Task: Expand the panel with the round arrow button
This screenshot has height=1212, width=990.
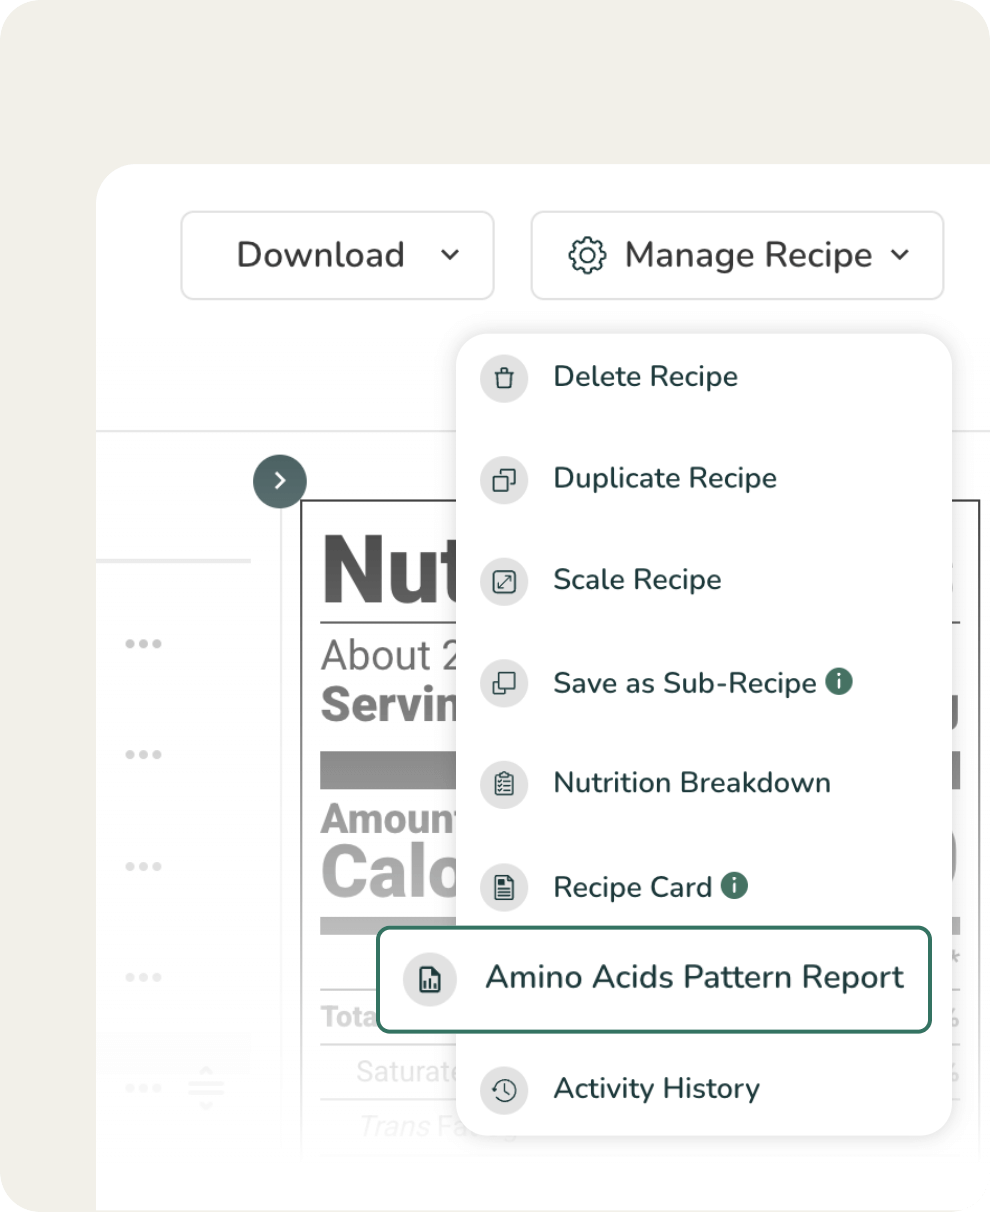Action: (280, 481)
